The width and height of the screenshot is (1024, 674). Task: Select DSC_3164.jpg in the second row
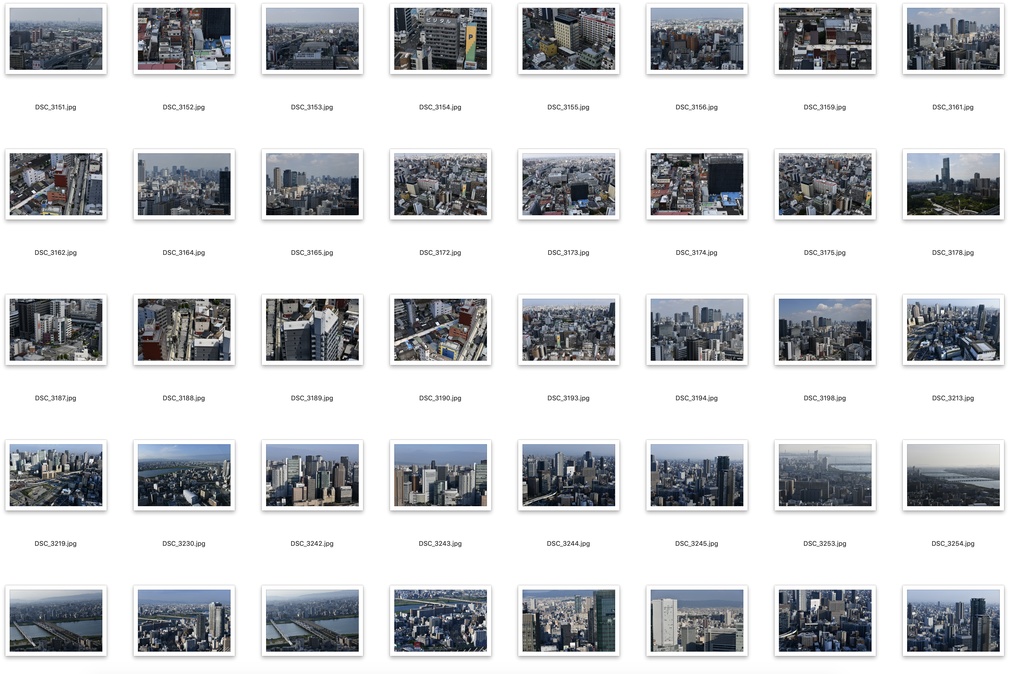(184, 184)
